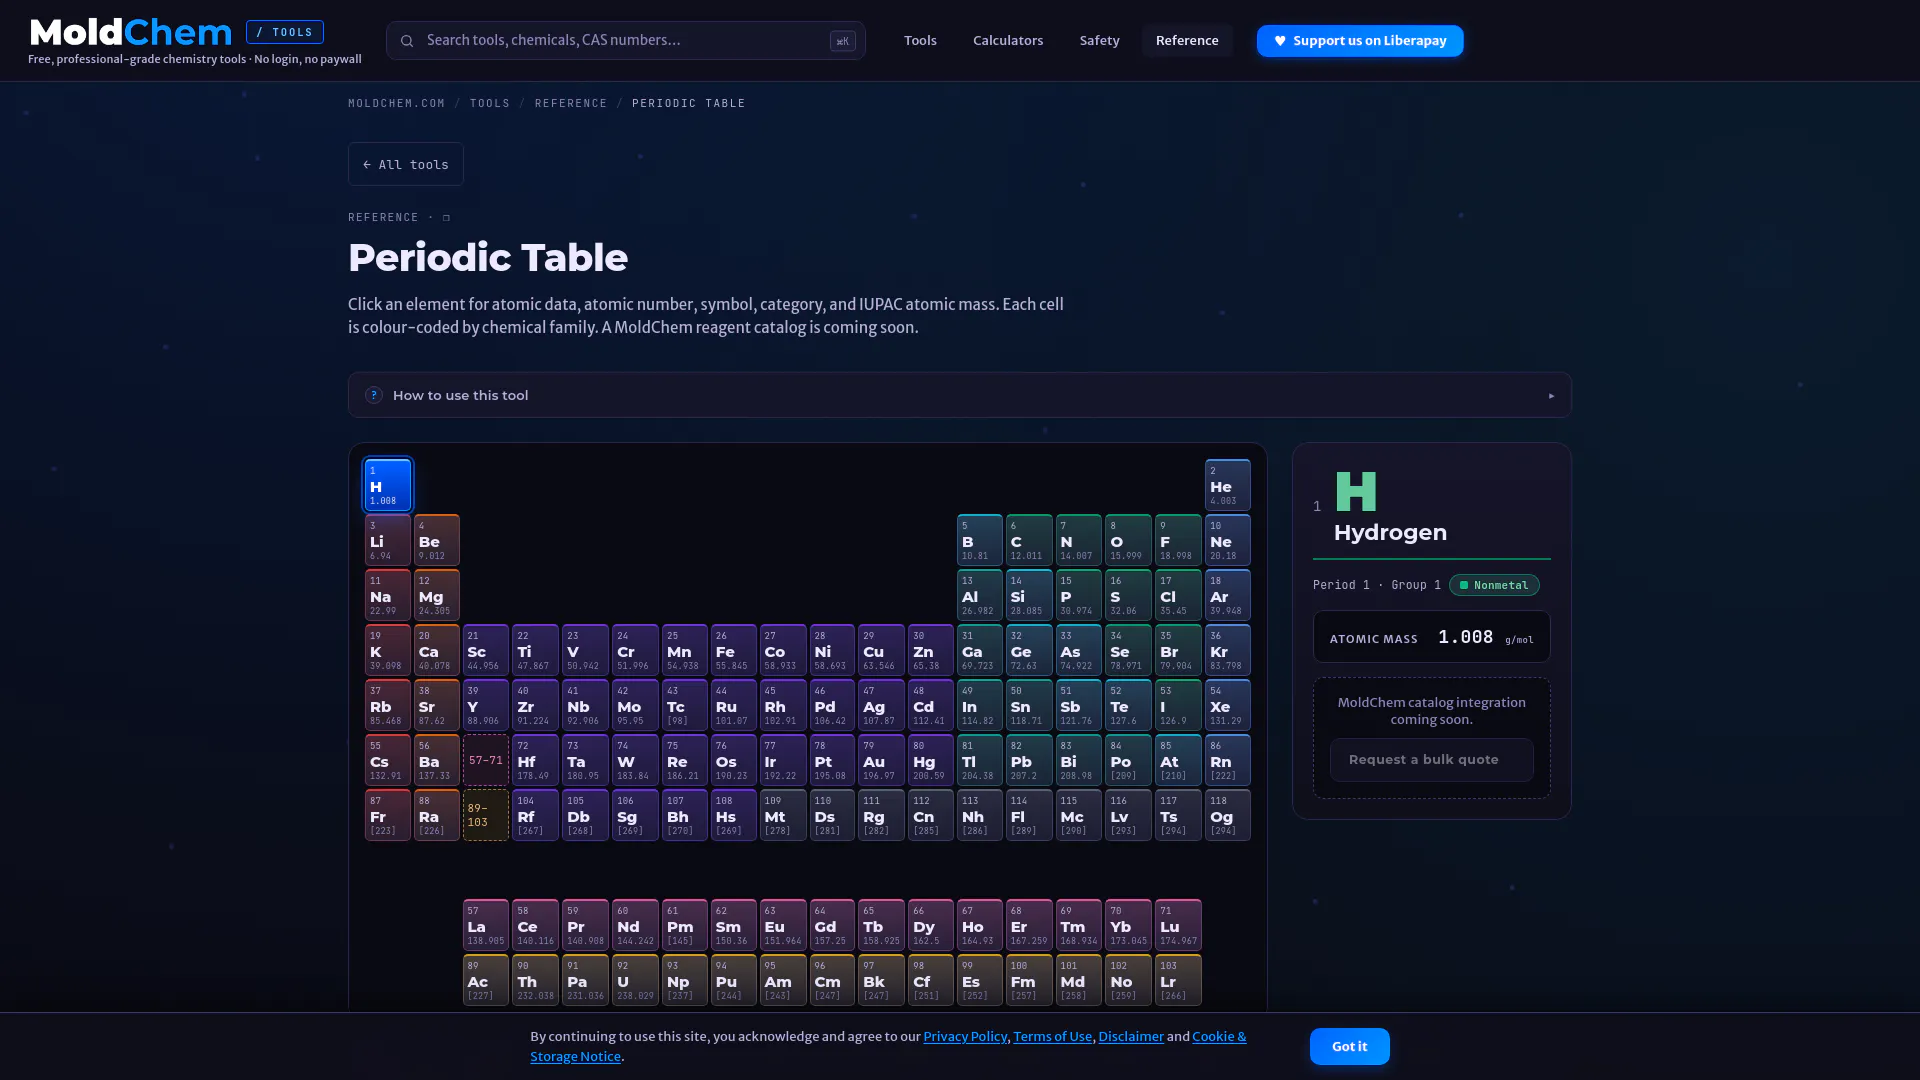Click the Nonmetal category badge
Screen dimensions: 1920x1080
point(1494,585)
